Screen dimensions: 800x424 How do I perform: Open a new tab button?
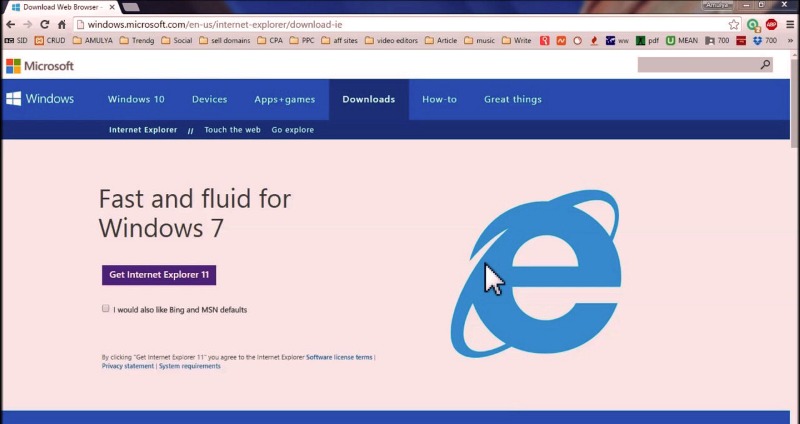(131, 7)
